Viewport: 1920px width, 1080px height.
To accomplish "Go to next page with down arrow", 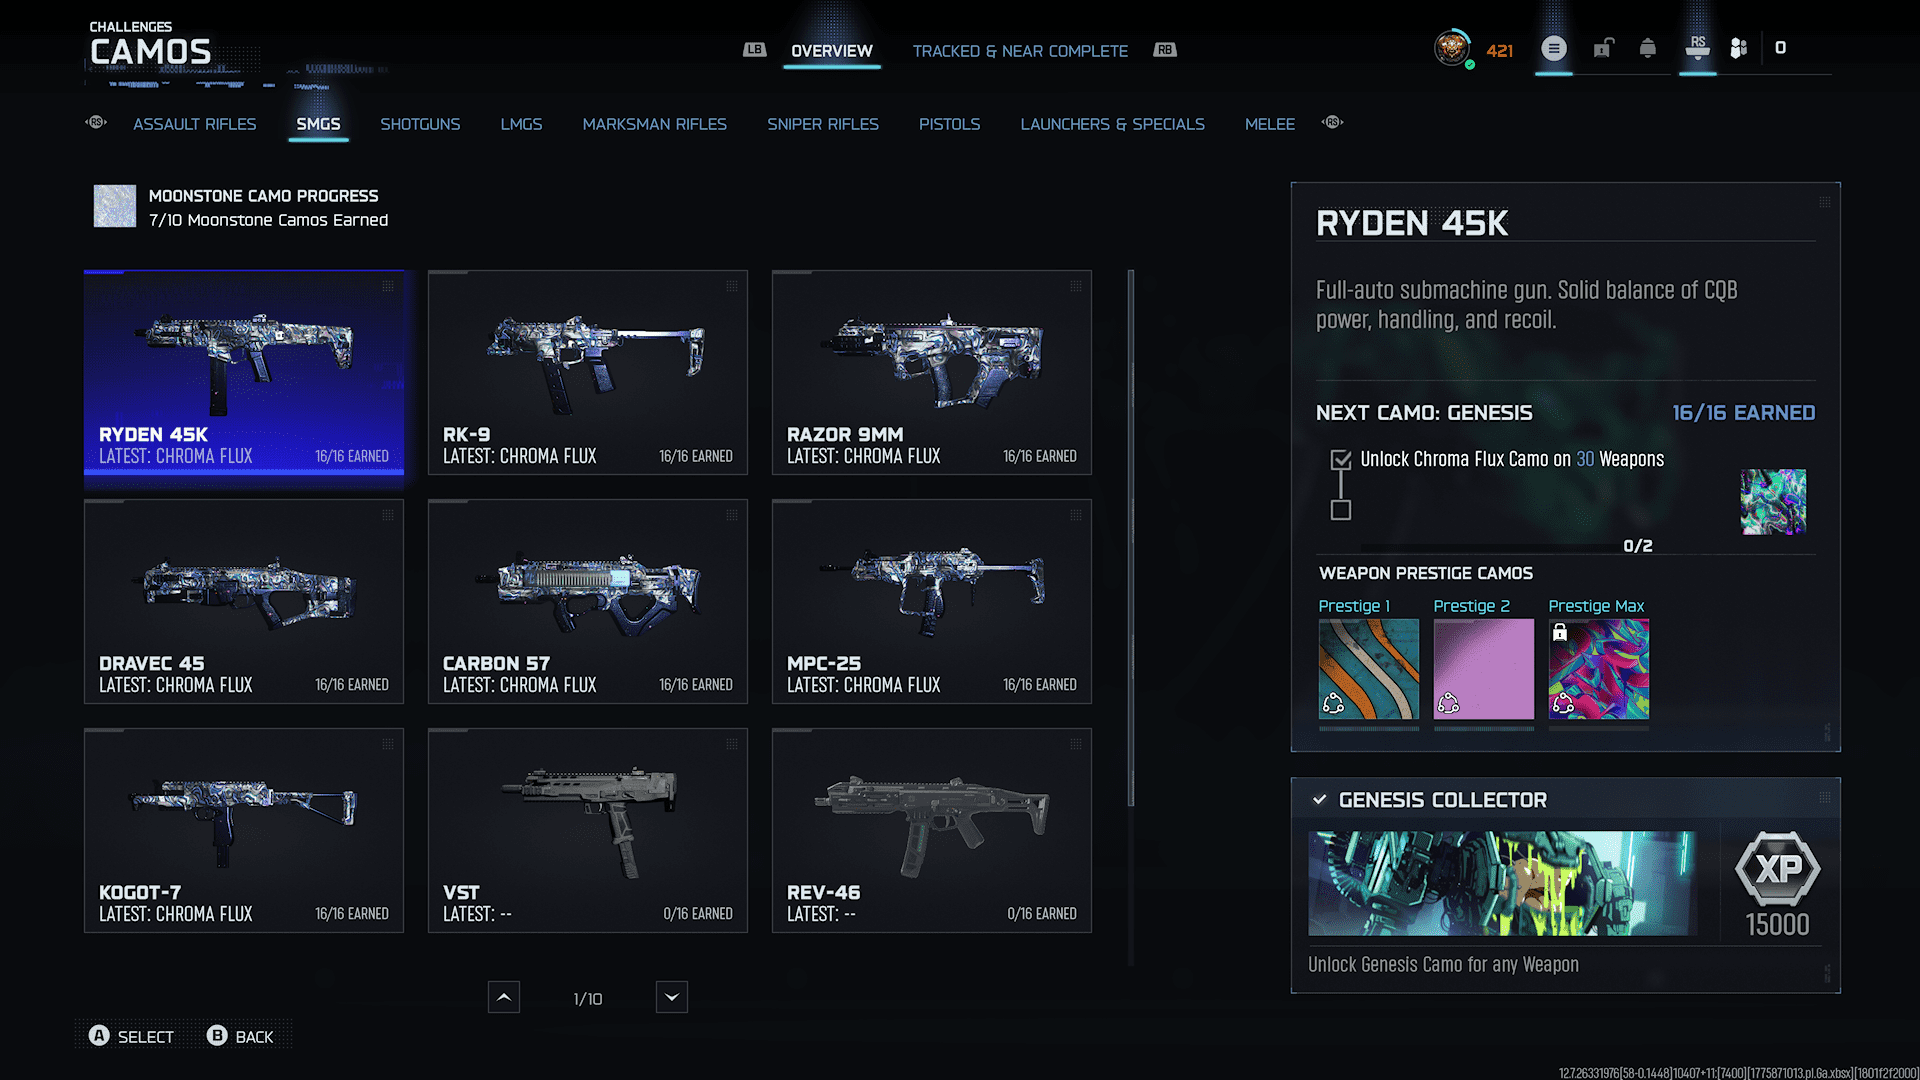I will pos(672,997).
